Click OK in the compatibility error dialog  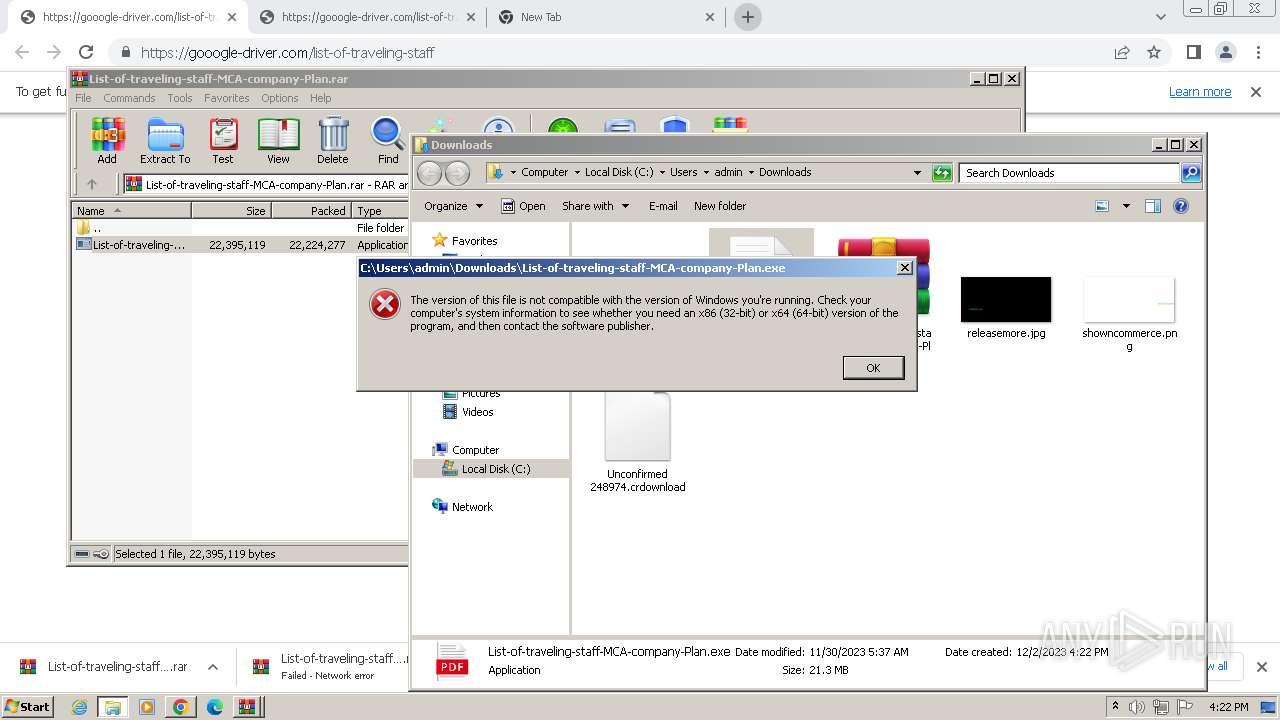pyautogui.click(x=873, y=368)
